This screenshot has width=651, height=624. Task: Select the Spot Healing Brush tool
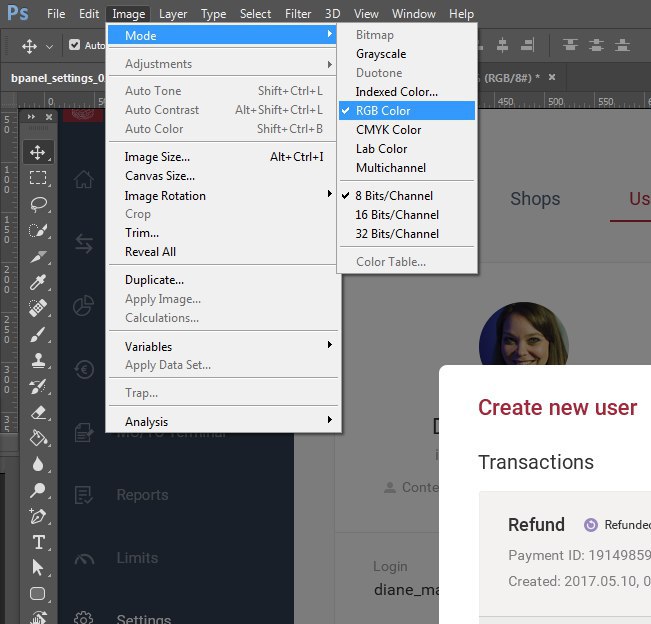point(38,308)
